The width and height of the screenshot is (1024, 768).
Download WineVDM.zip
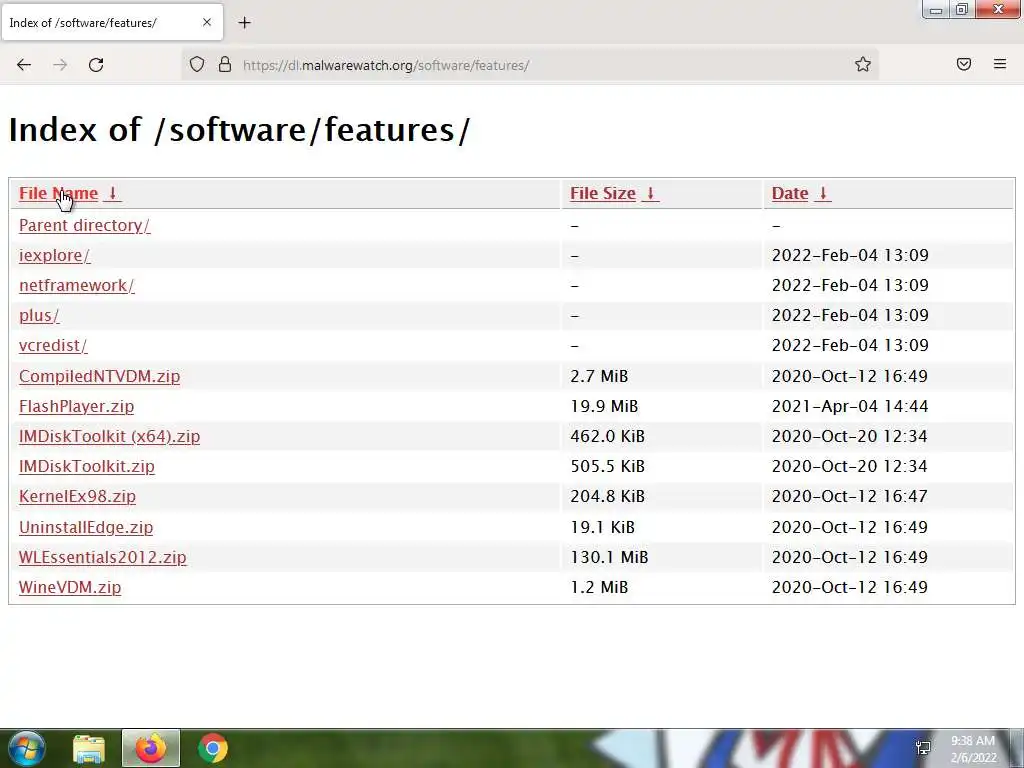(x=70, y=587)
